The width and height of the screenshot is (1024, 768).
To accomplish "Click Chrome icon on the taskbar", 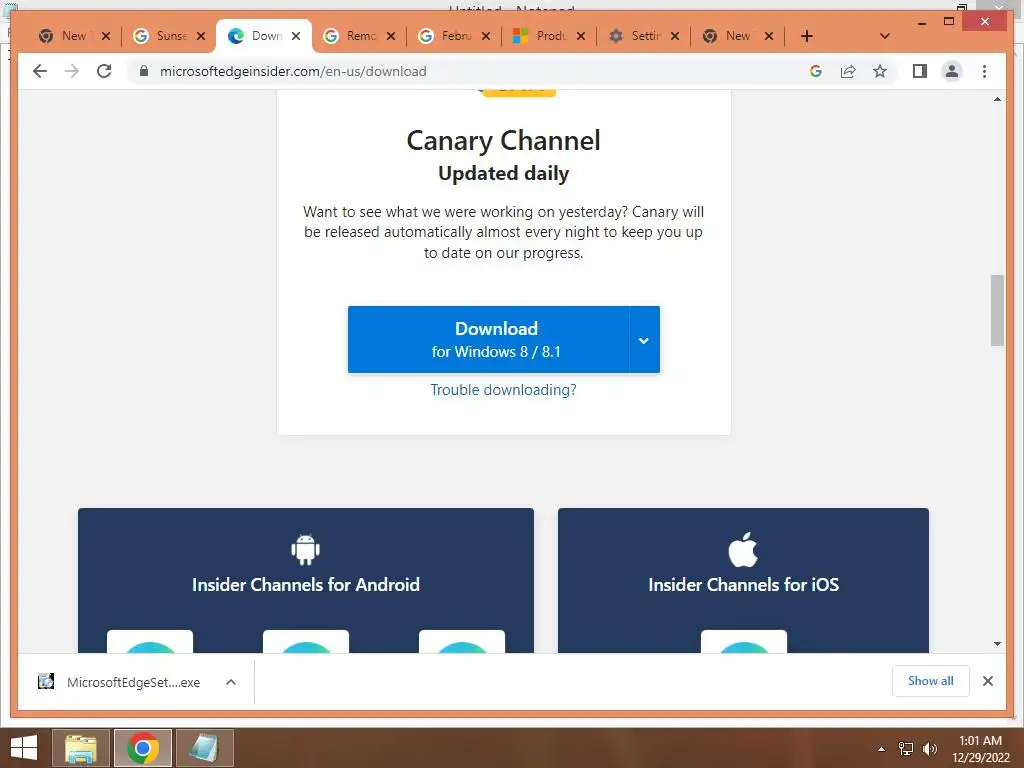I will (143, 748).
